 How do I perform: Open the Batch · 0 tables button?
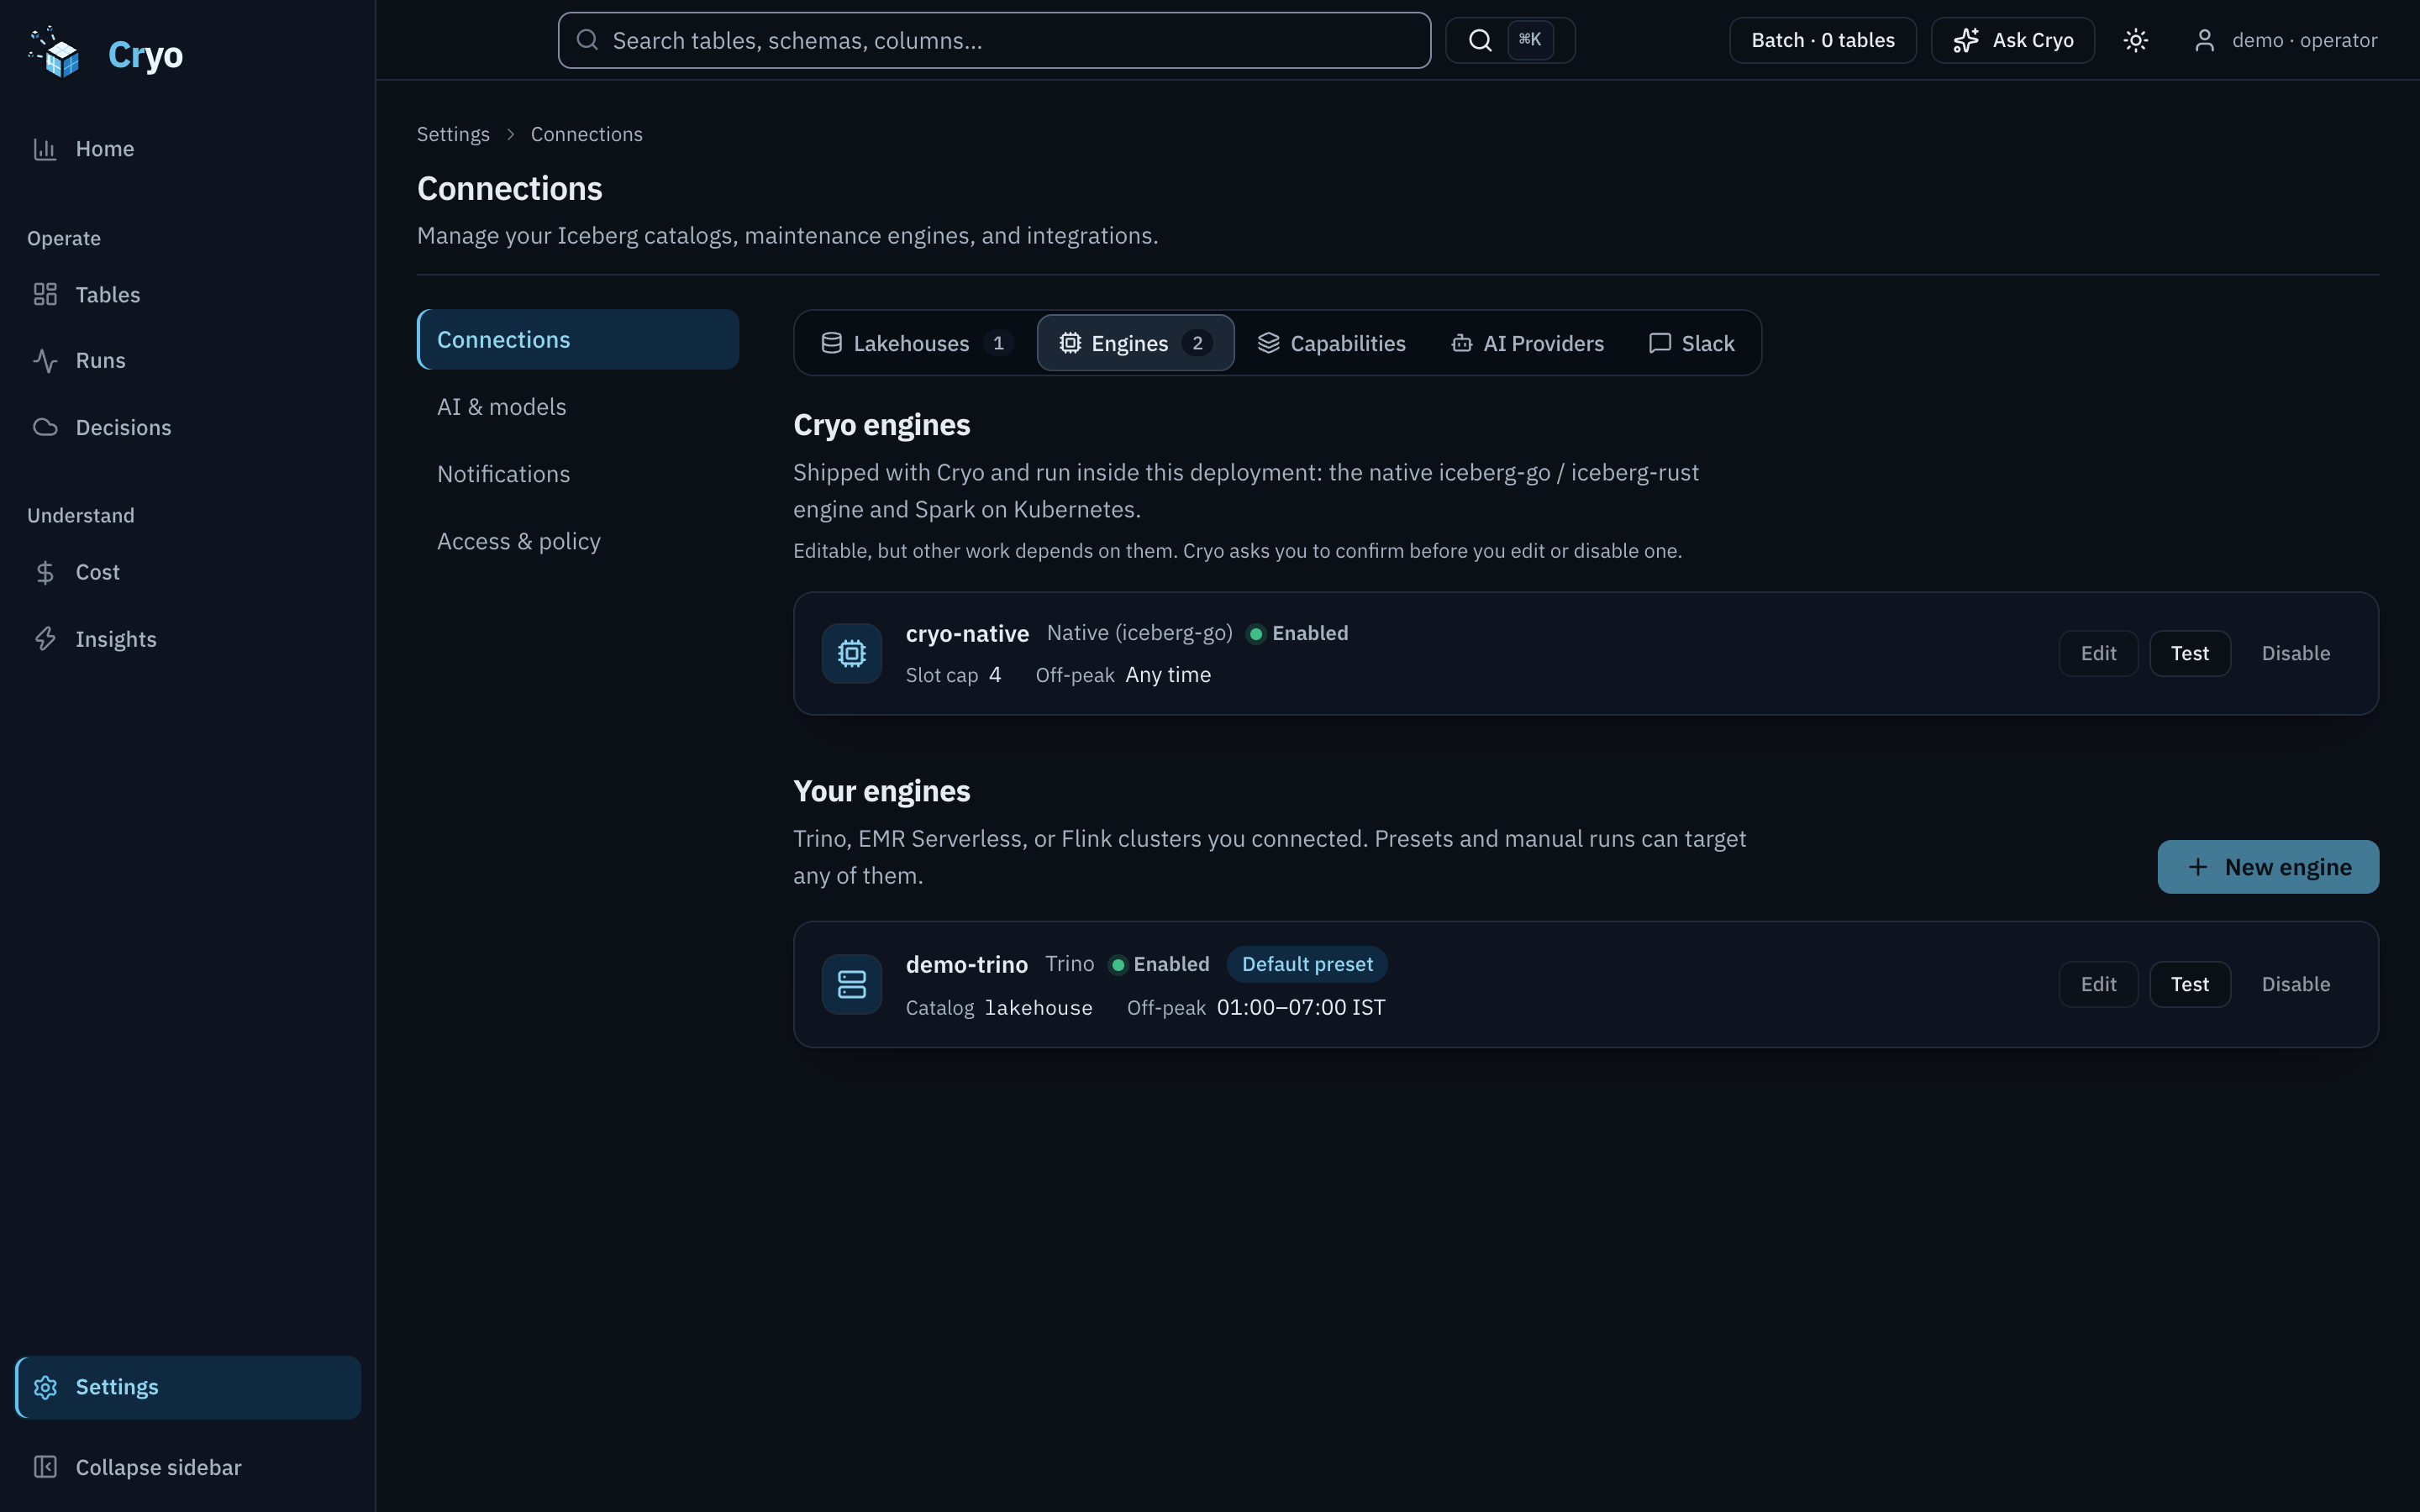click(x=1823, y=40)
